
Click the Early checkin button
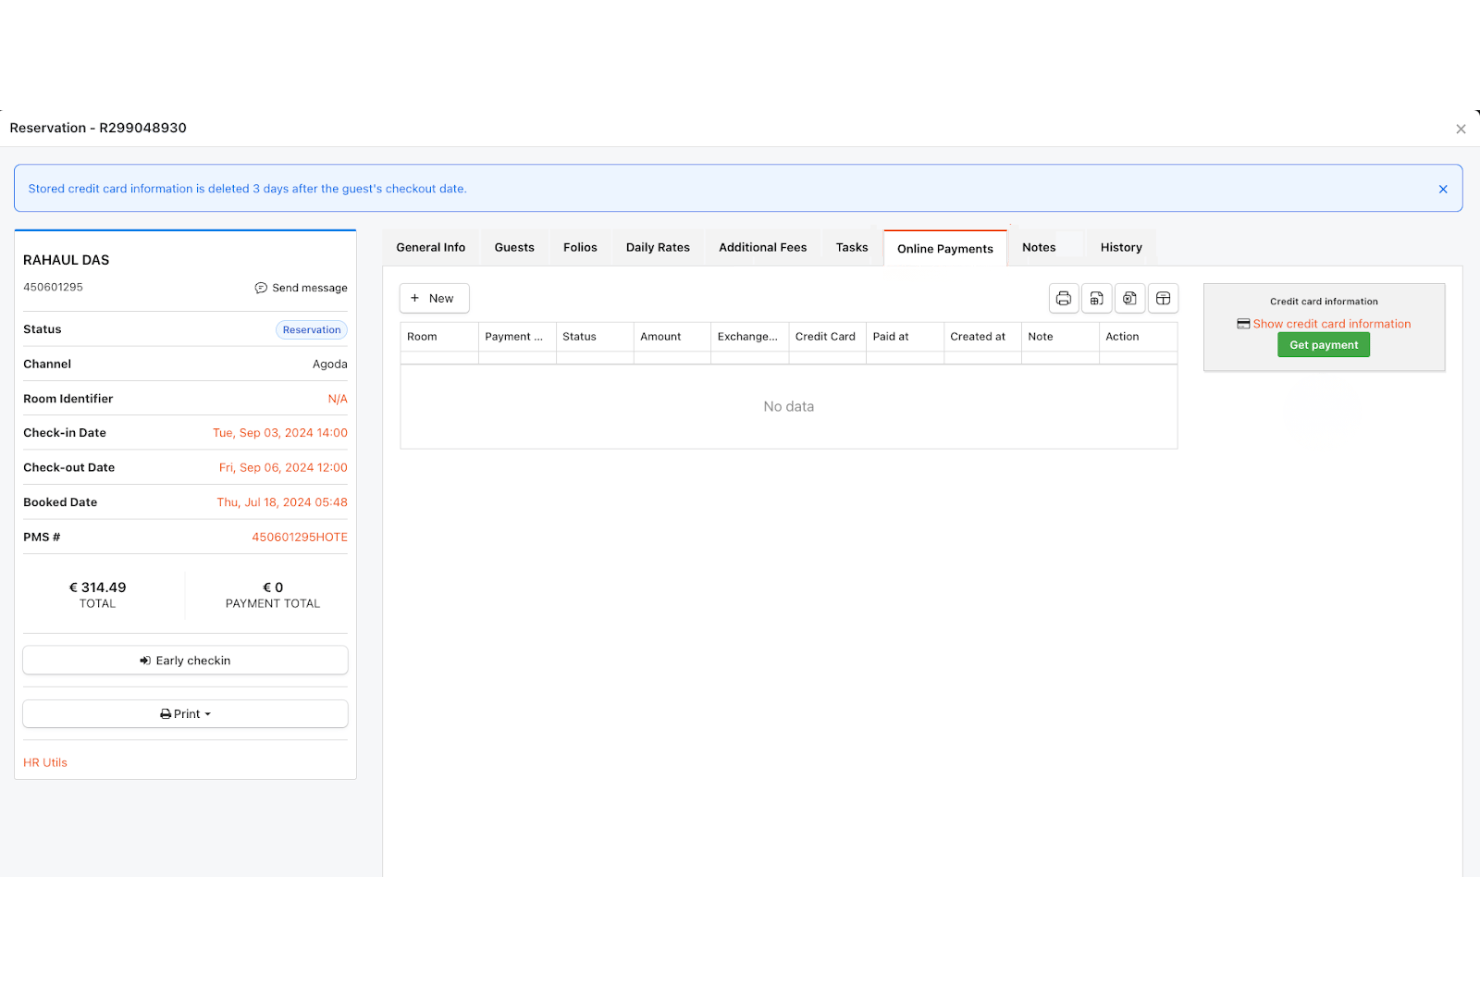point(185,661)
